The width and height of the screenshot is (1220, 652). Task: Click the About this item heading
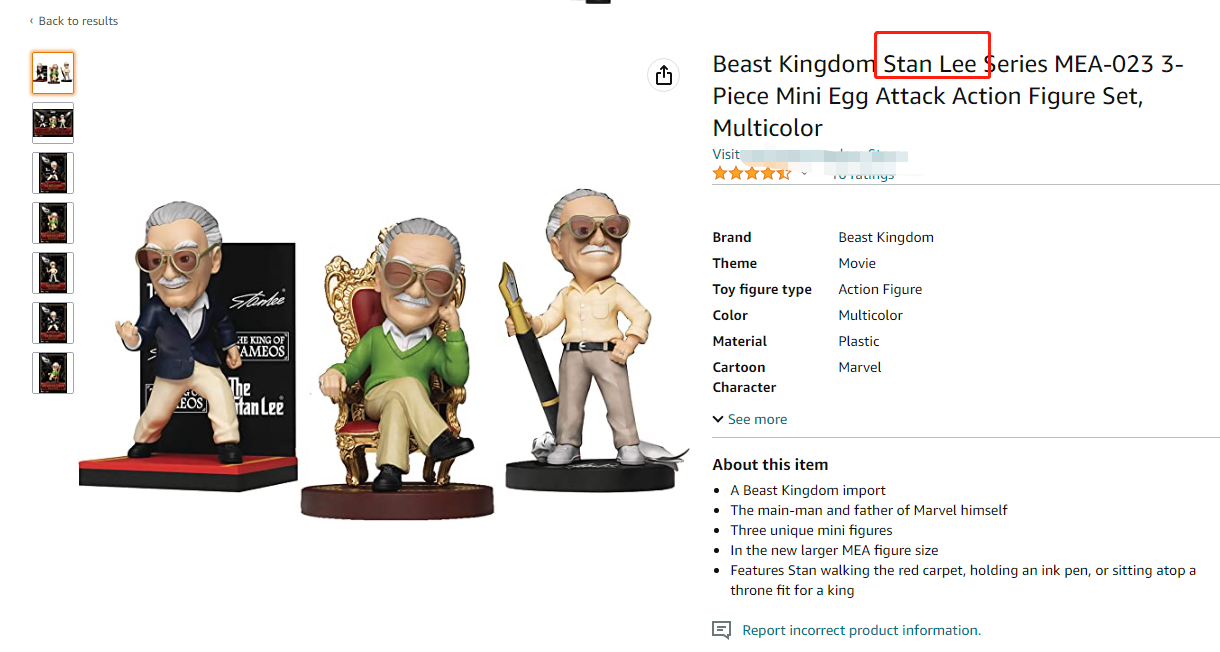(x=770, y=464)
